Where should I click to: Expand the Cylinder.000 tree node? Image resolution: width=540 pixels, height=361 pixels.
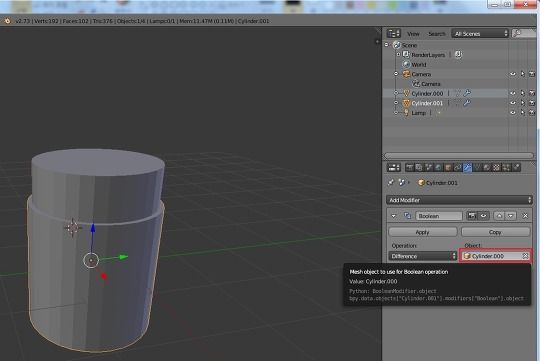pos(396,93)
